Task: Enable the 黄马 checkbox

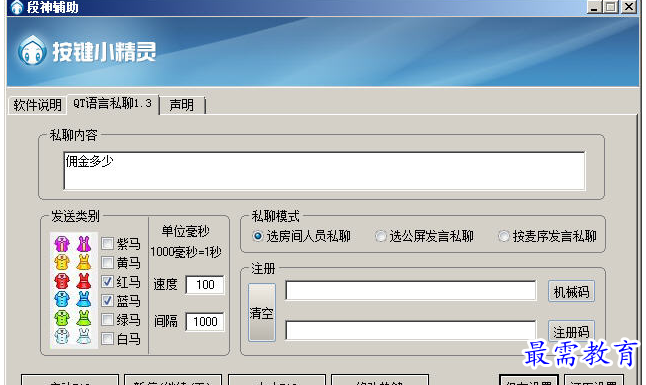Action: tap(107, 262)
